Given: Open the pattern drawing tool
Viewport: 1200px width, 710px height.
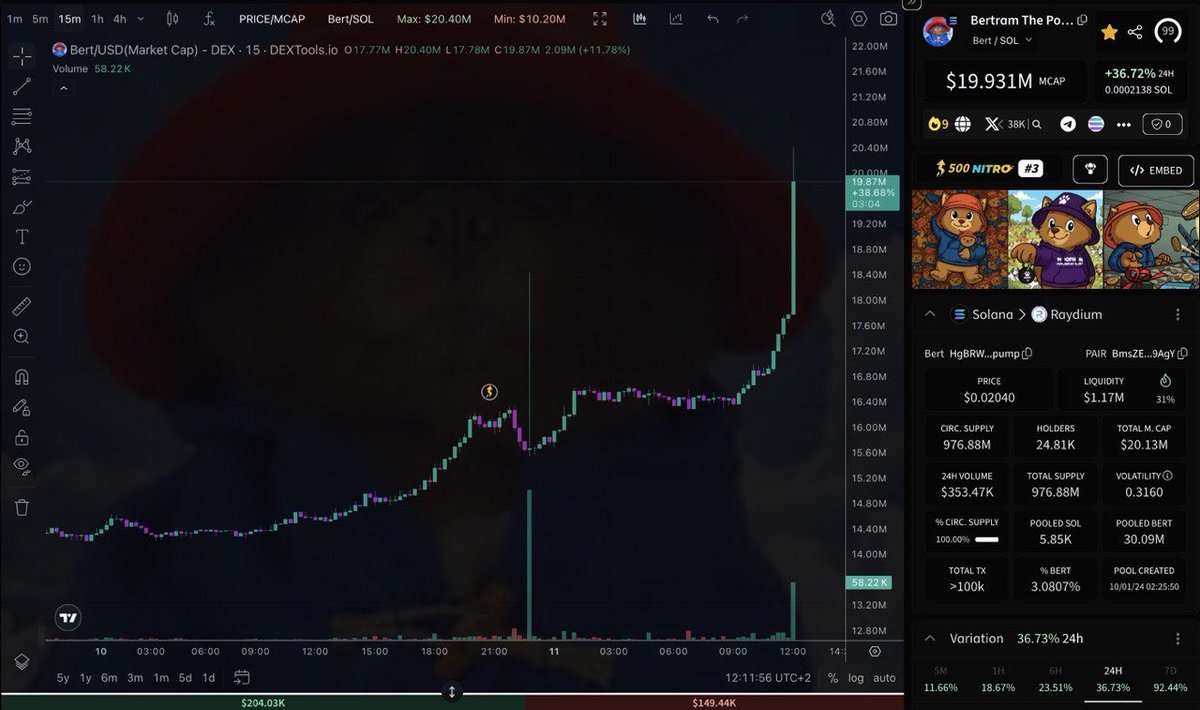Looking at the screenshot, I should tap(22, 147).
